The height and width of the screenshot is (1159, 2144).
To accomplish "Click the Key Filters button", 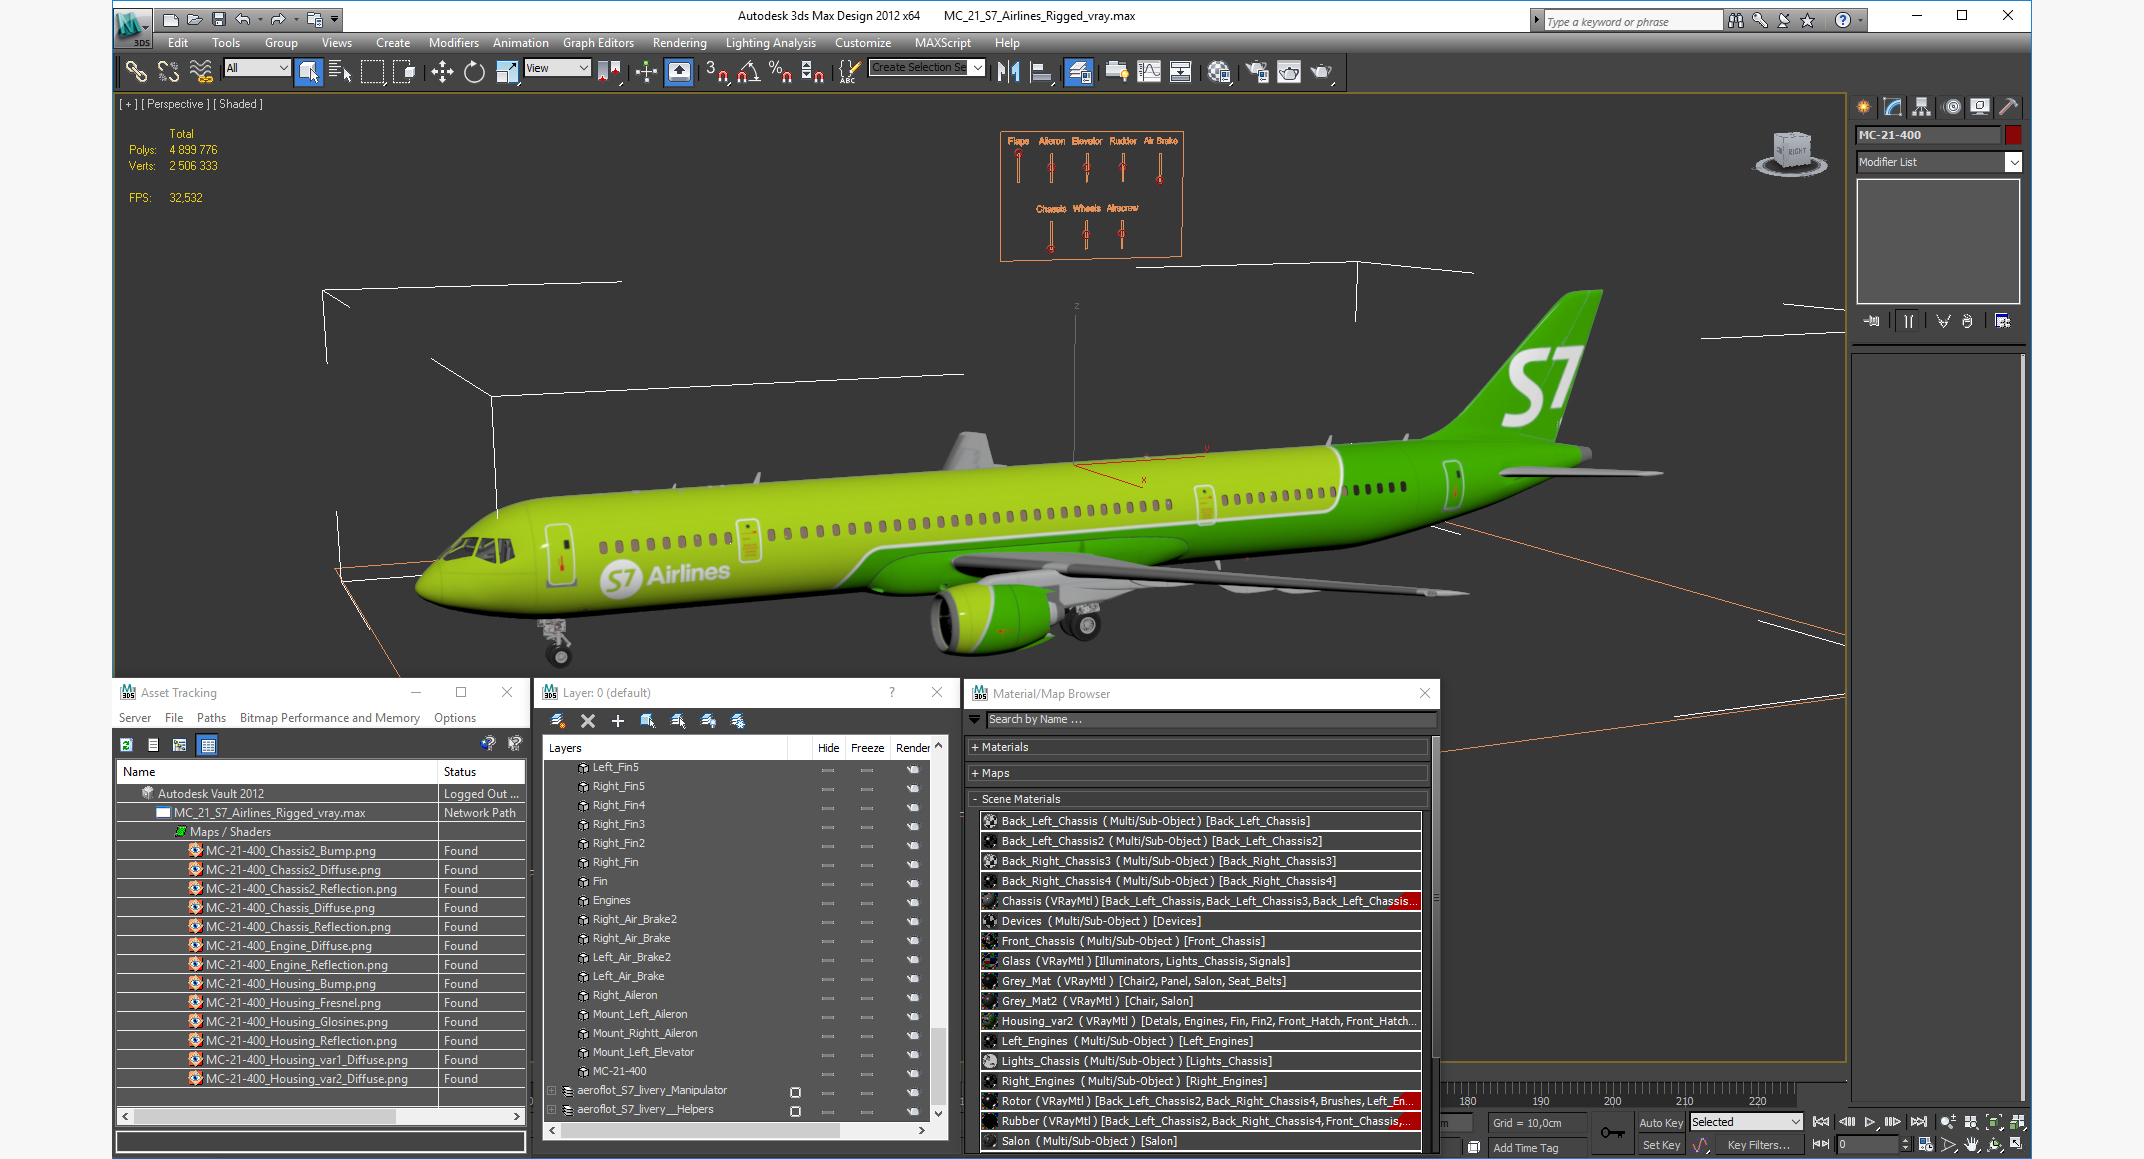I will coord(1758,1145).
